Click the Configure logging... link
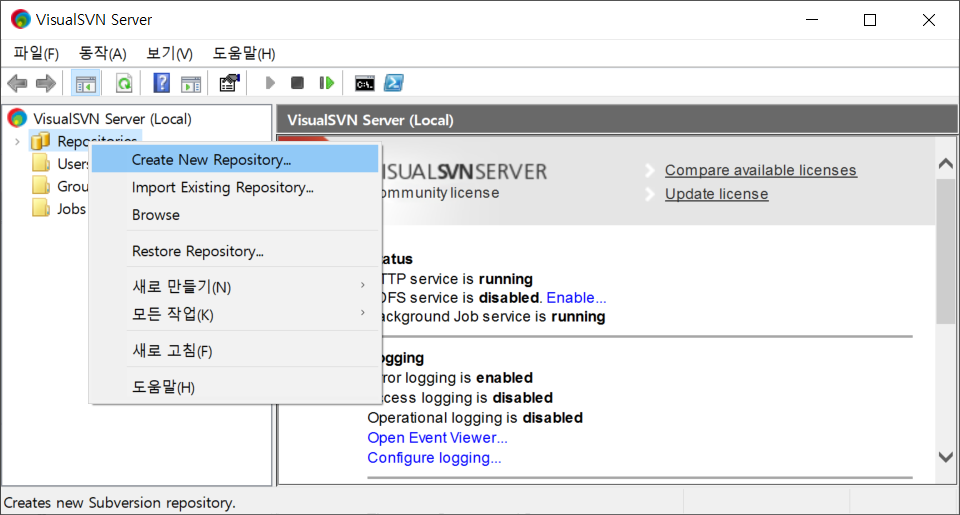Viewport: 960px width, 515px height. 434,458
